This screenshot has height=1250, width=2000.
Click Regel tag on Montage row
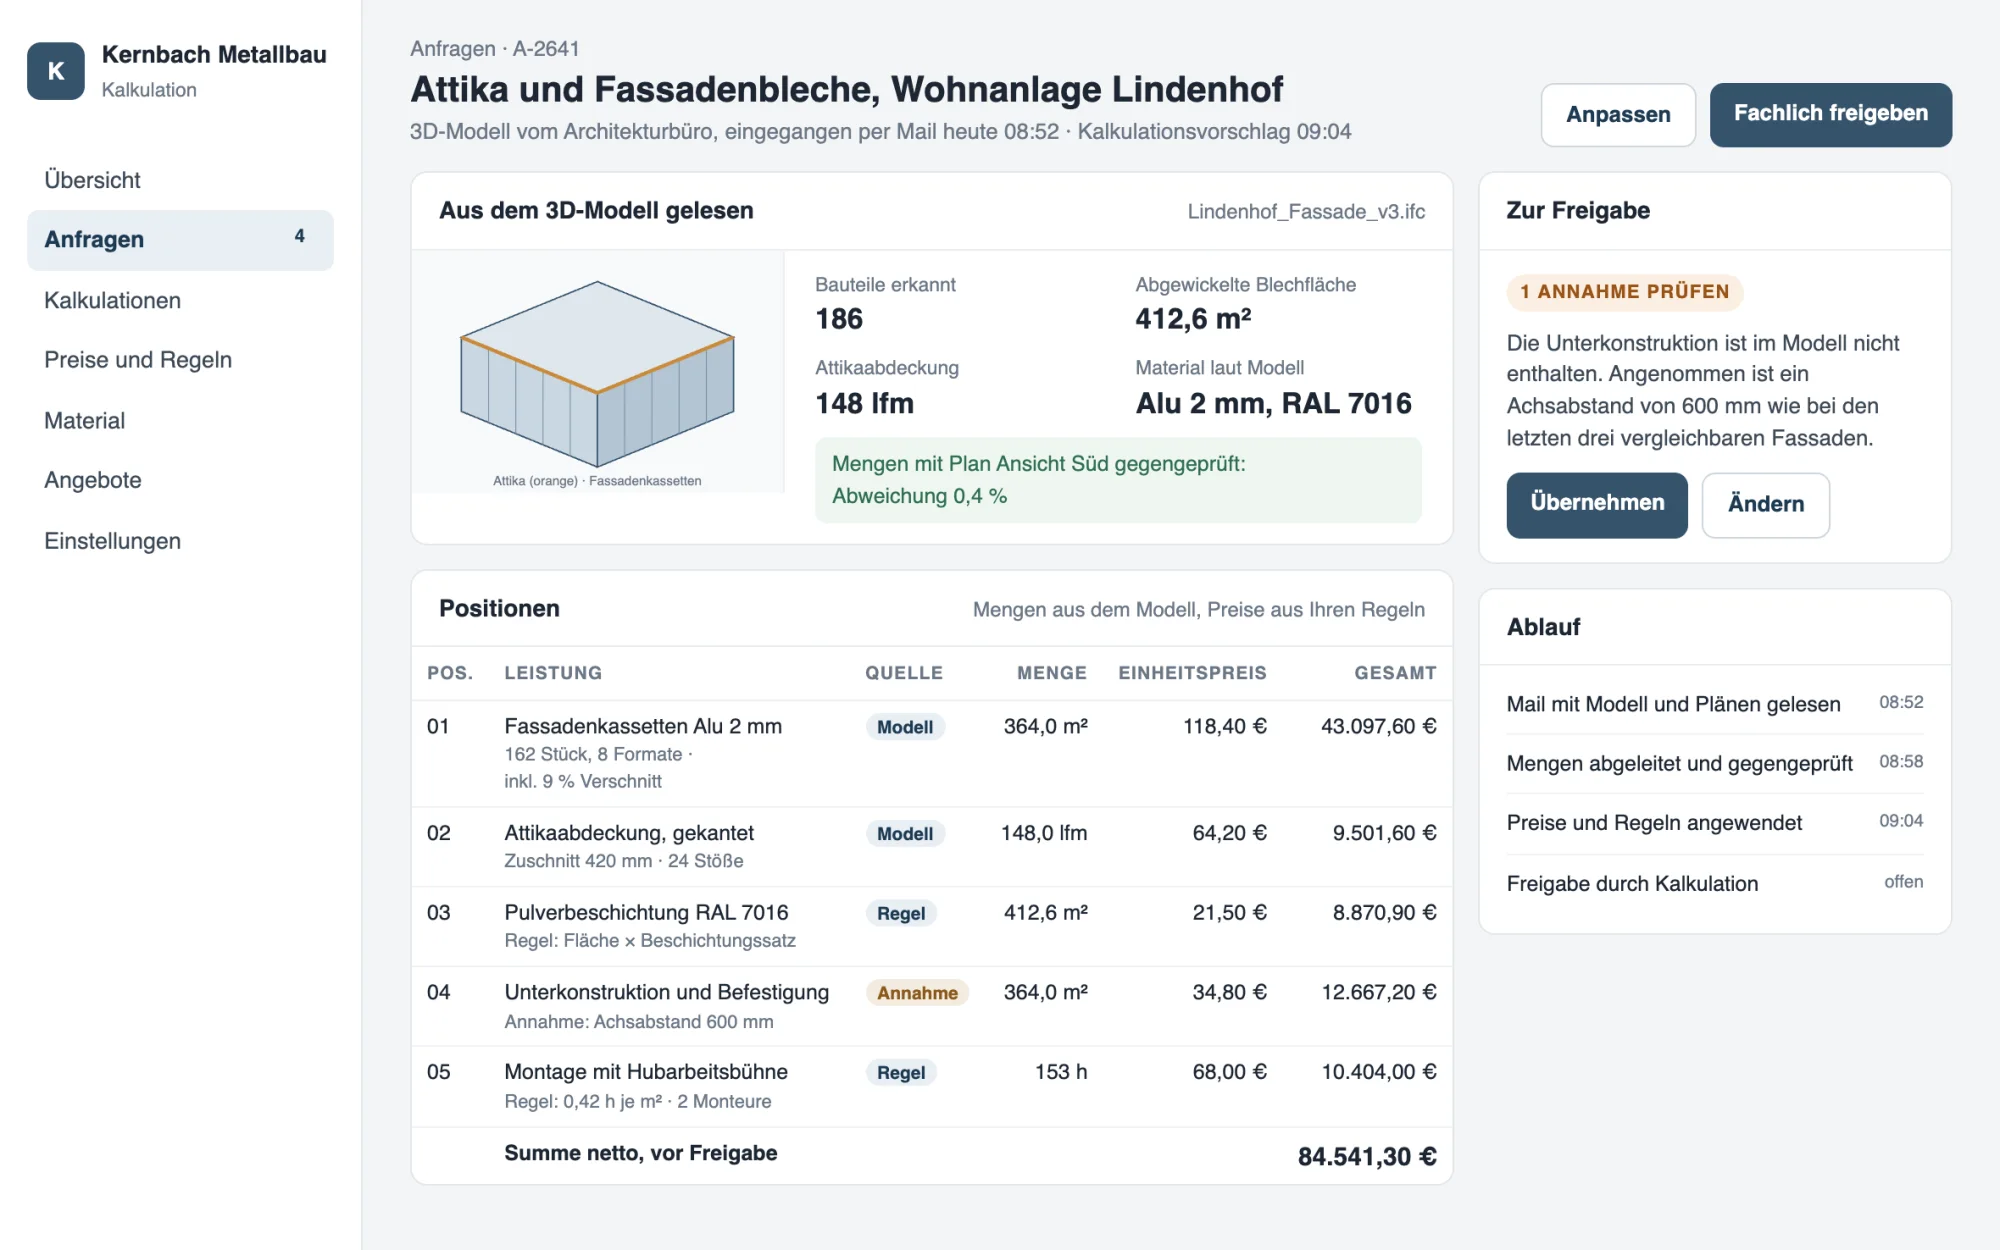pyautogui.click(x=901, y=1073)
